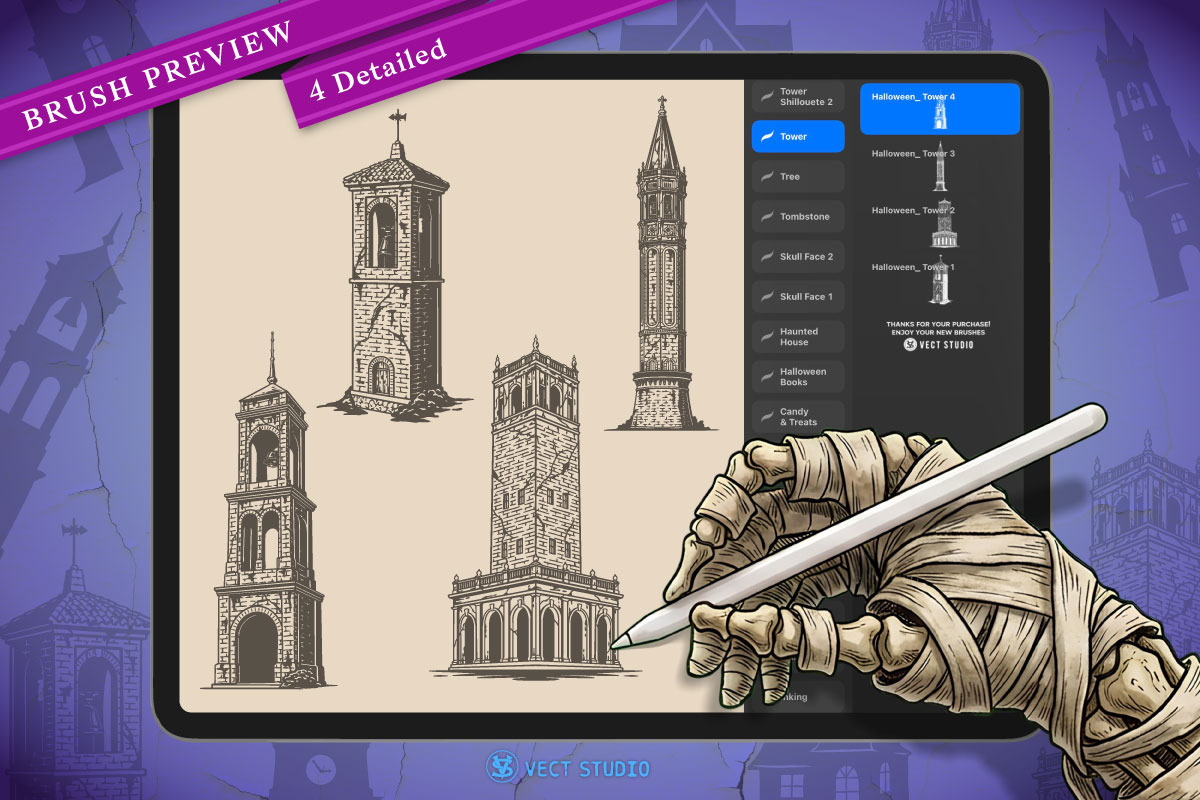
Task: Open the Candy & Treats brush set
Action: [798, 416]
